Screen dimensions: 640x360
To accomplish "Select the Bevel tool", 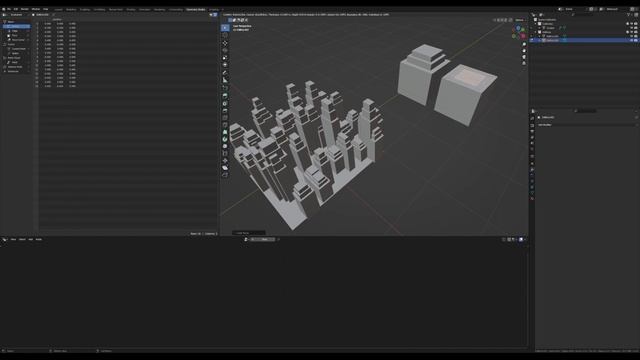I will tap(225, 110).
